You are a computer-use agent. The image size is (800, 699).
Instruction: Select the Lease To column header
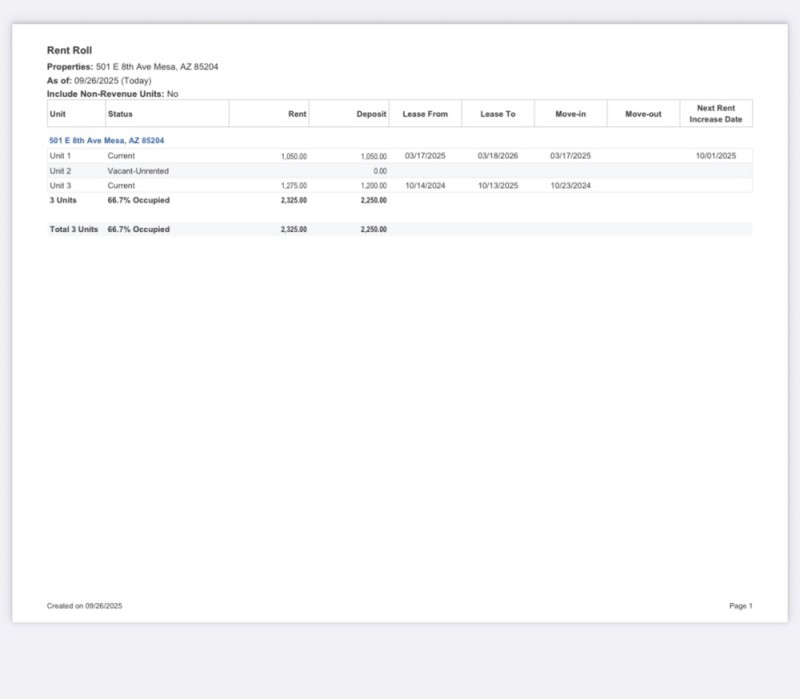click(498, 114)
